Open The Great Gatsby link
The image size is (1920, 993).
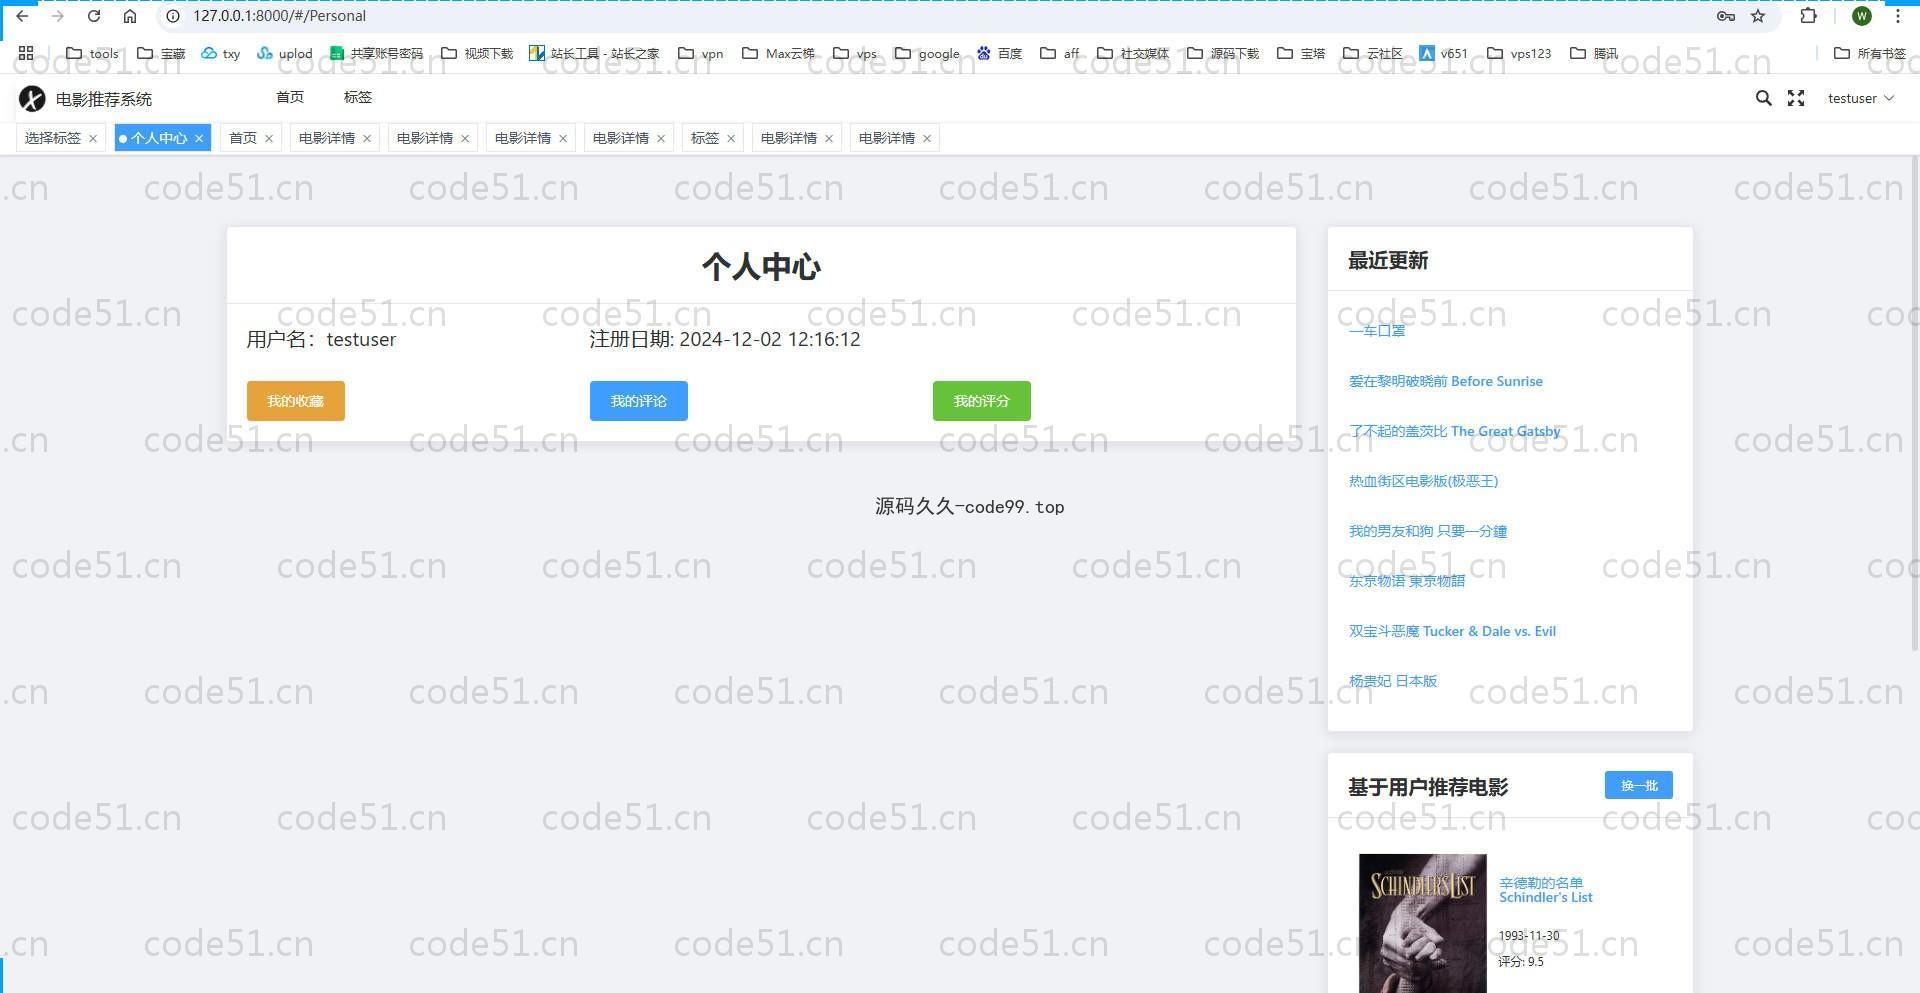1455,431
